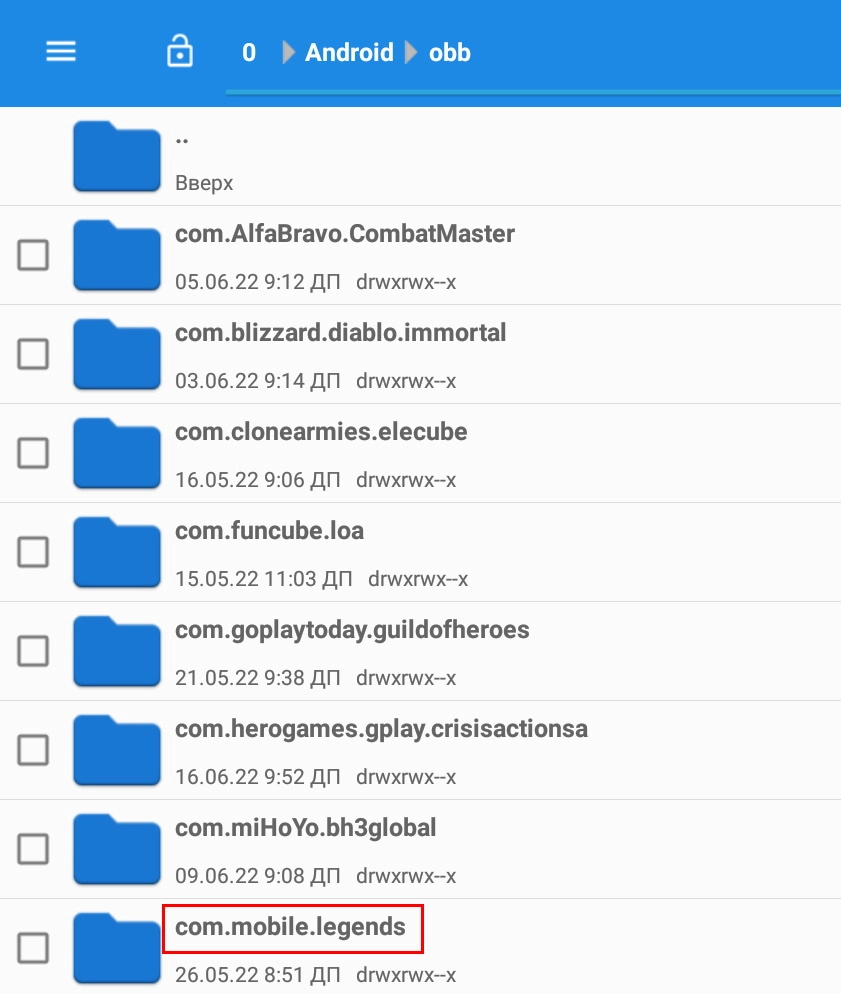The height and width of the screenshot is (994, 841).
Task: Click the arrow between Android and obb
Action: (411, 52)
